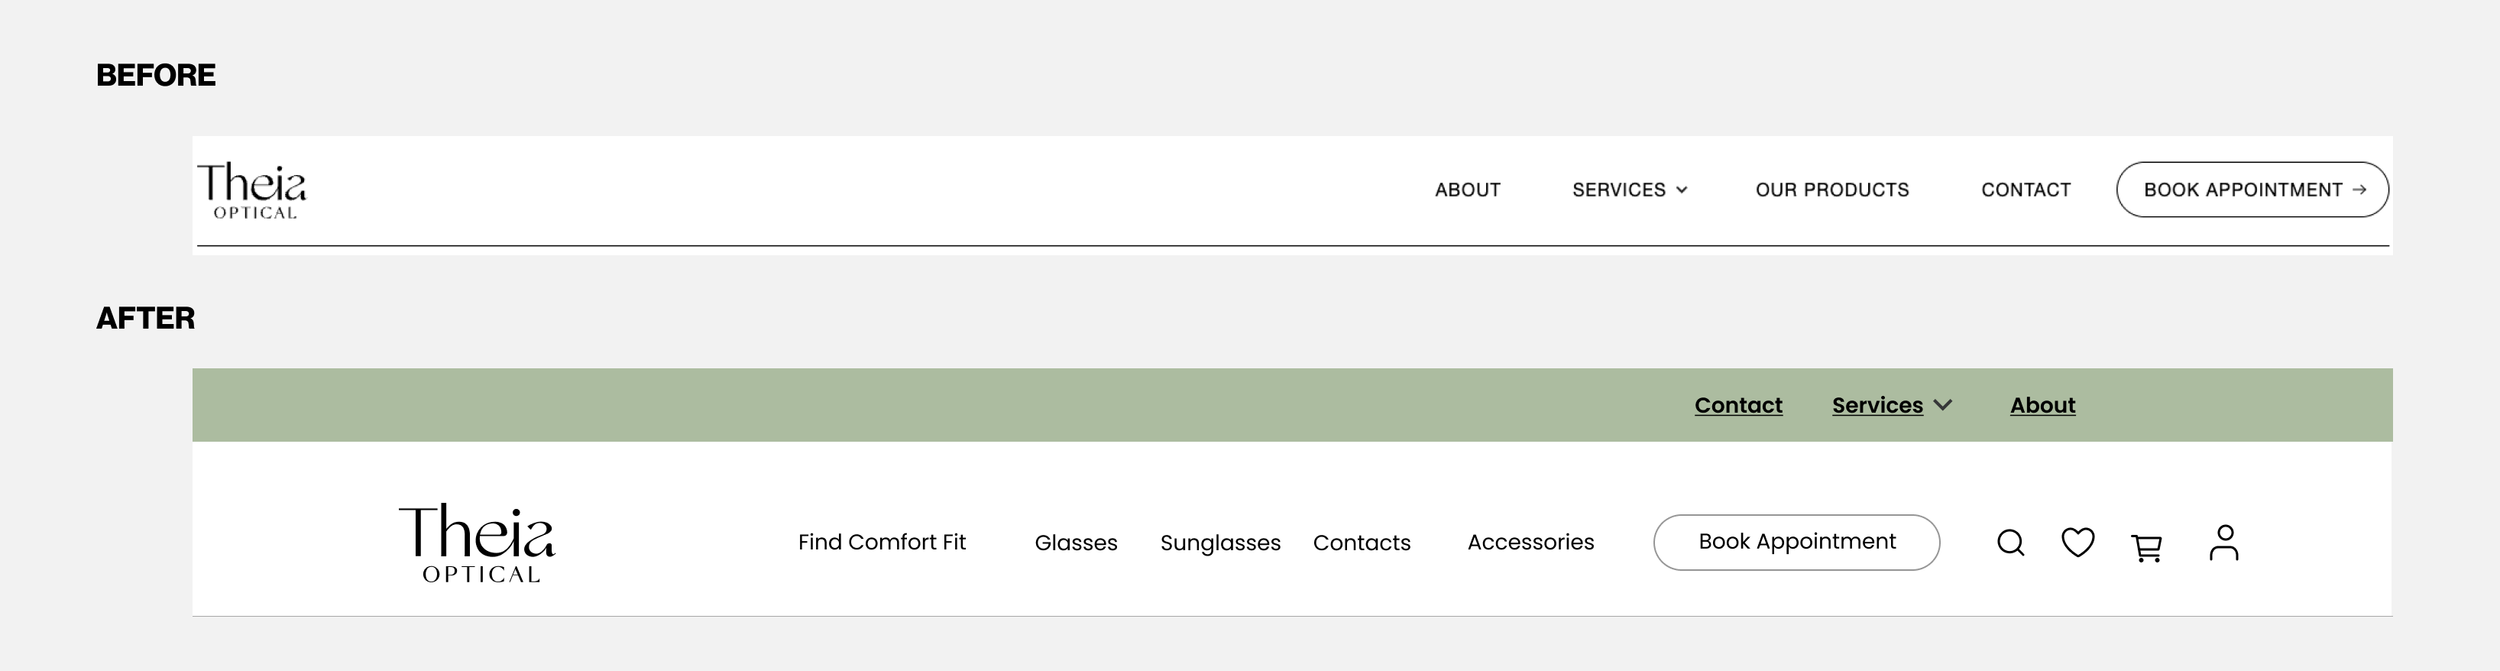The width and height of the screenshot is (2500, 671).
Task: Open the wishlist heart icon
Action: (x=2078, y=542)
